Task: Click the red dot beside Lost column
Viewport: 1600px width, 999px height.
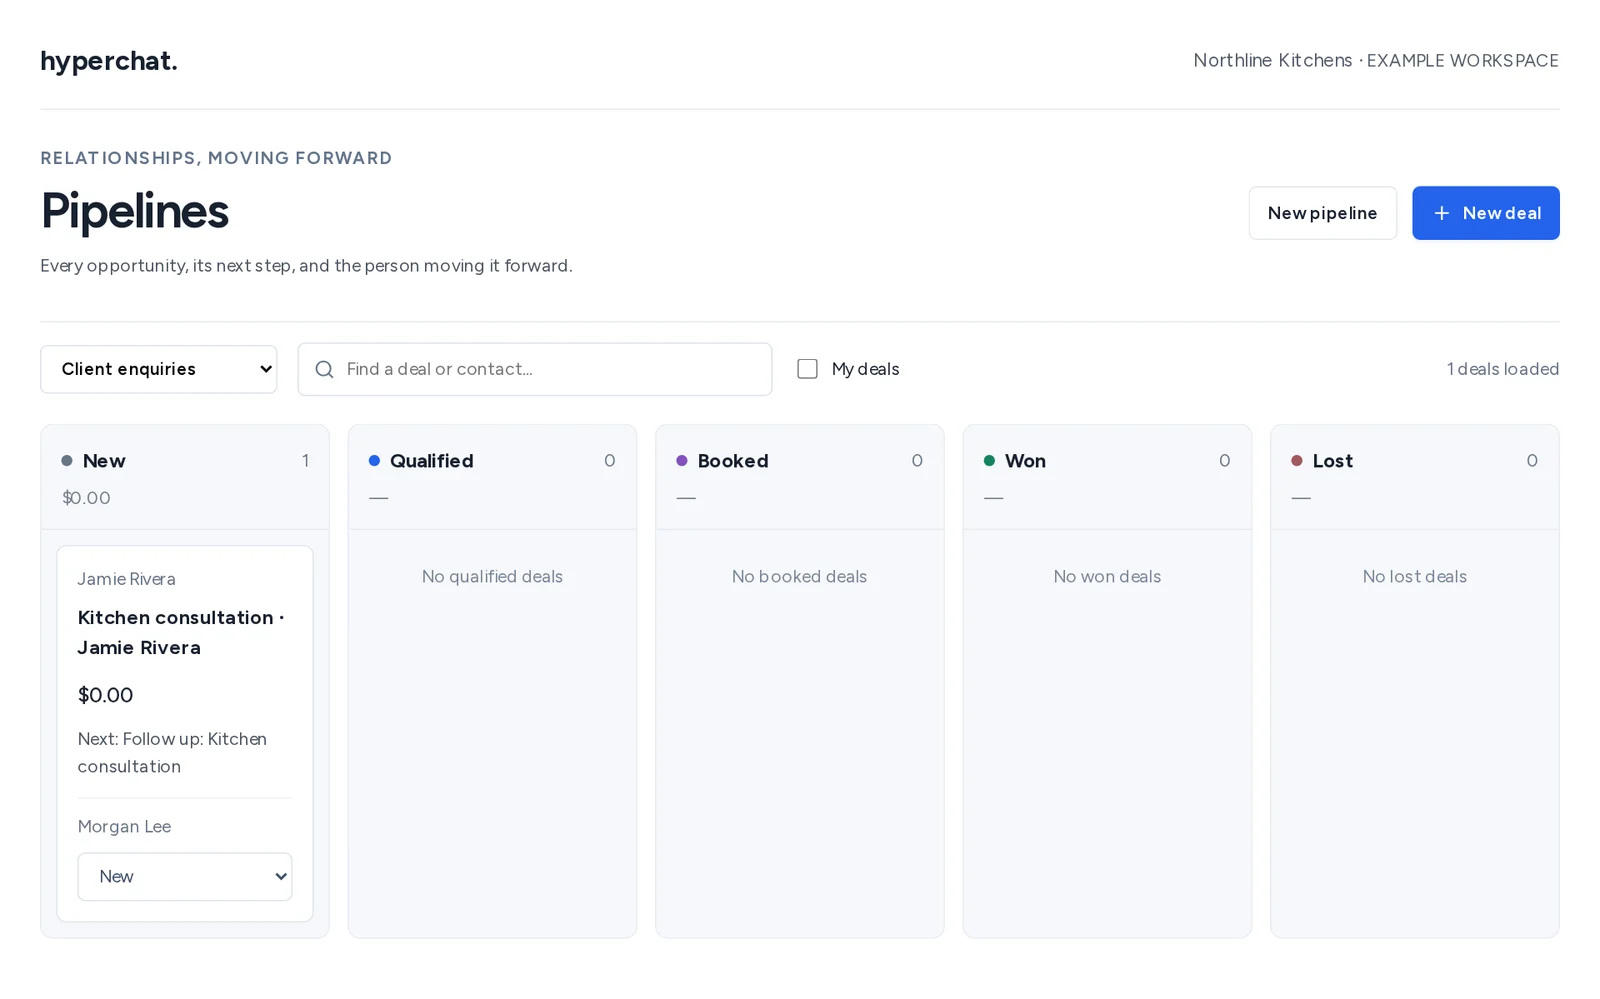Action: pyautogui.click(x=1297, y=461)
